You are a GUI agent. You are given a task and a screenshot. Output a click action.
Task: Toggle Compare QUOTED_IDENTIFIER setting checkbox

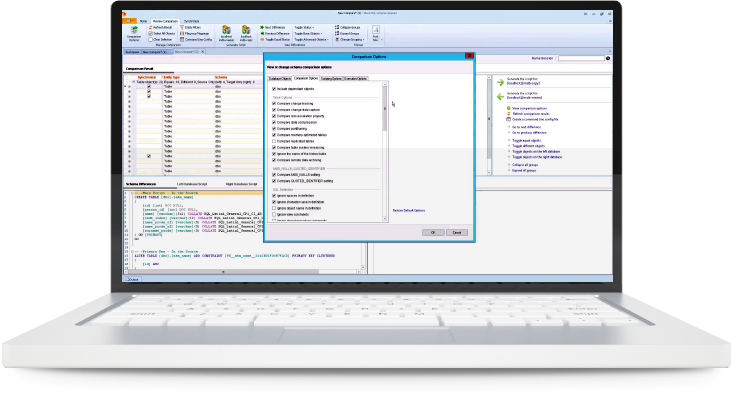[x=274, y=180]
